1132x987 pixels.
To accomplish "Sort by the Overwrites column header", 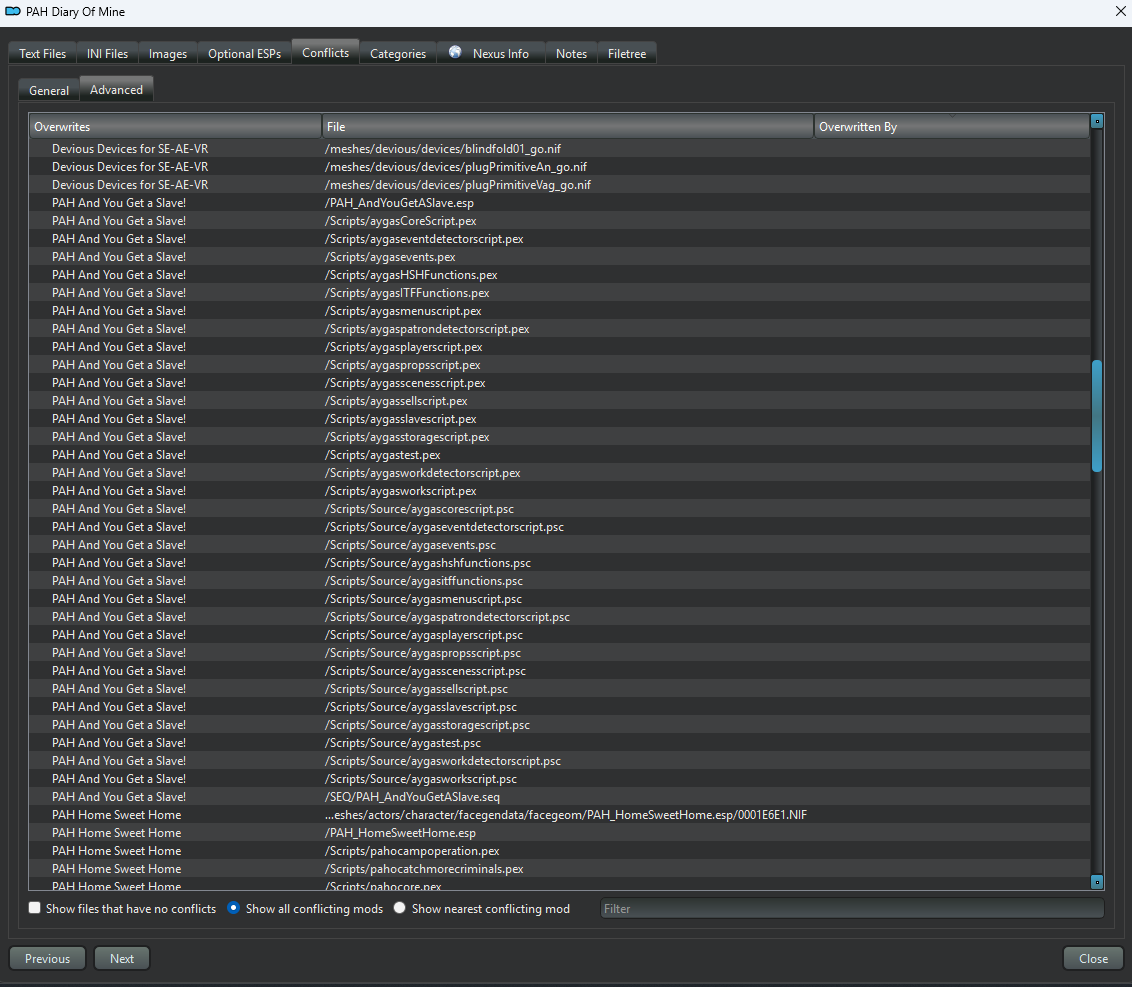I will click(175, 126).
